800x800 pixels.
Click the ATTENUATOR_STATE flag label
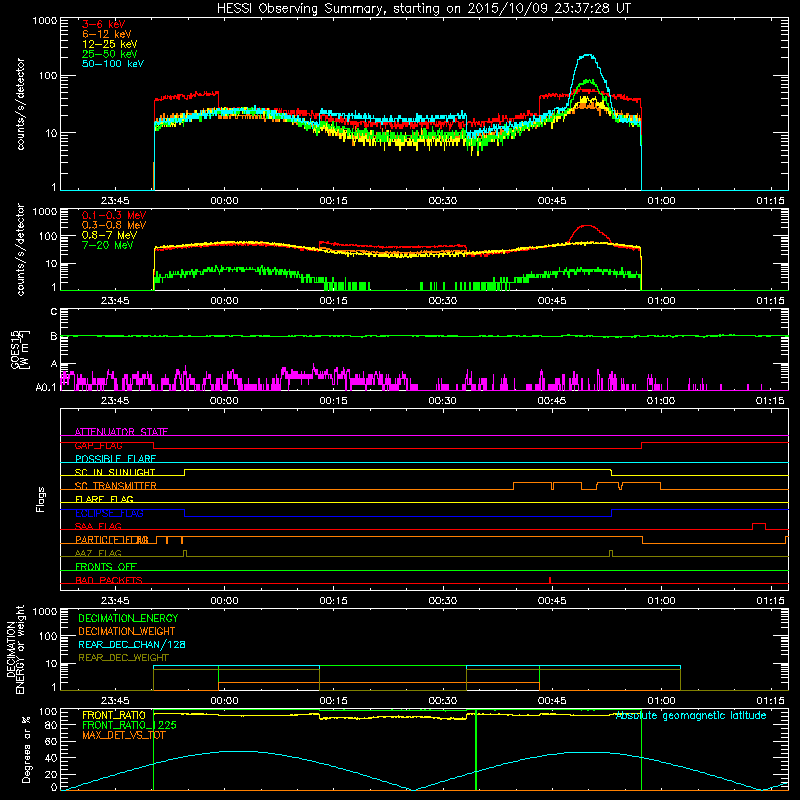pyautogui.click(x=121, y=432)
